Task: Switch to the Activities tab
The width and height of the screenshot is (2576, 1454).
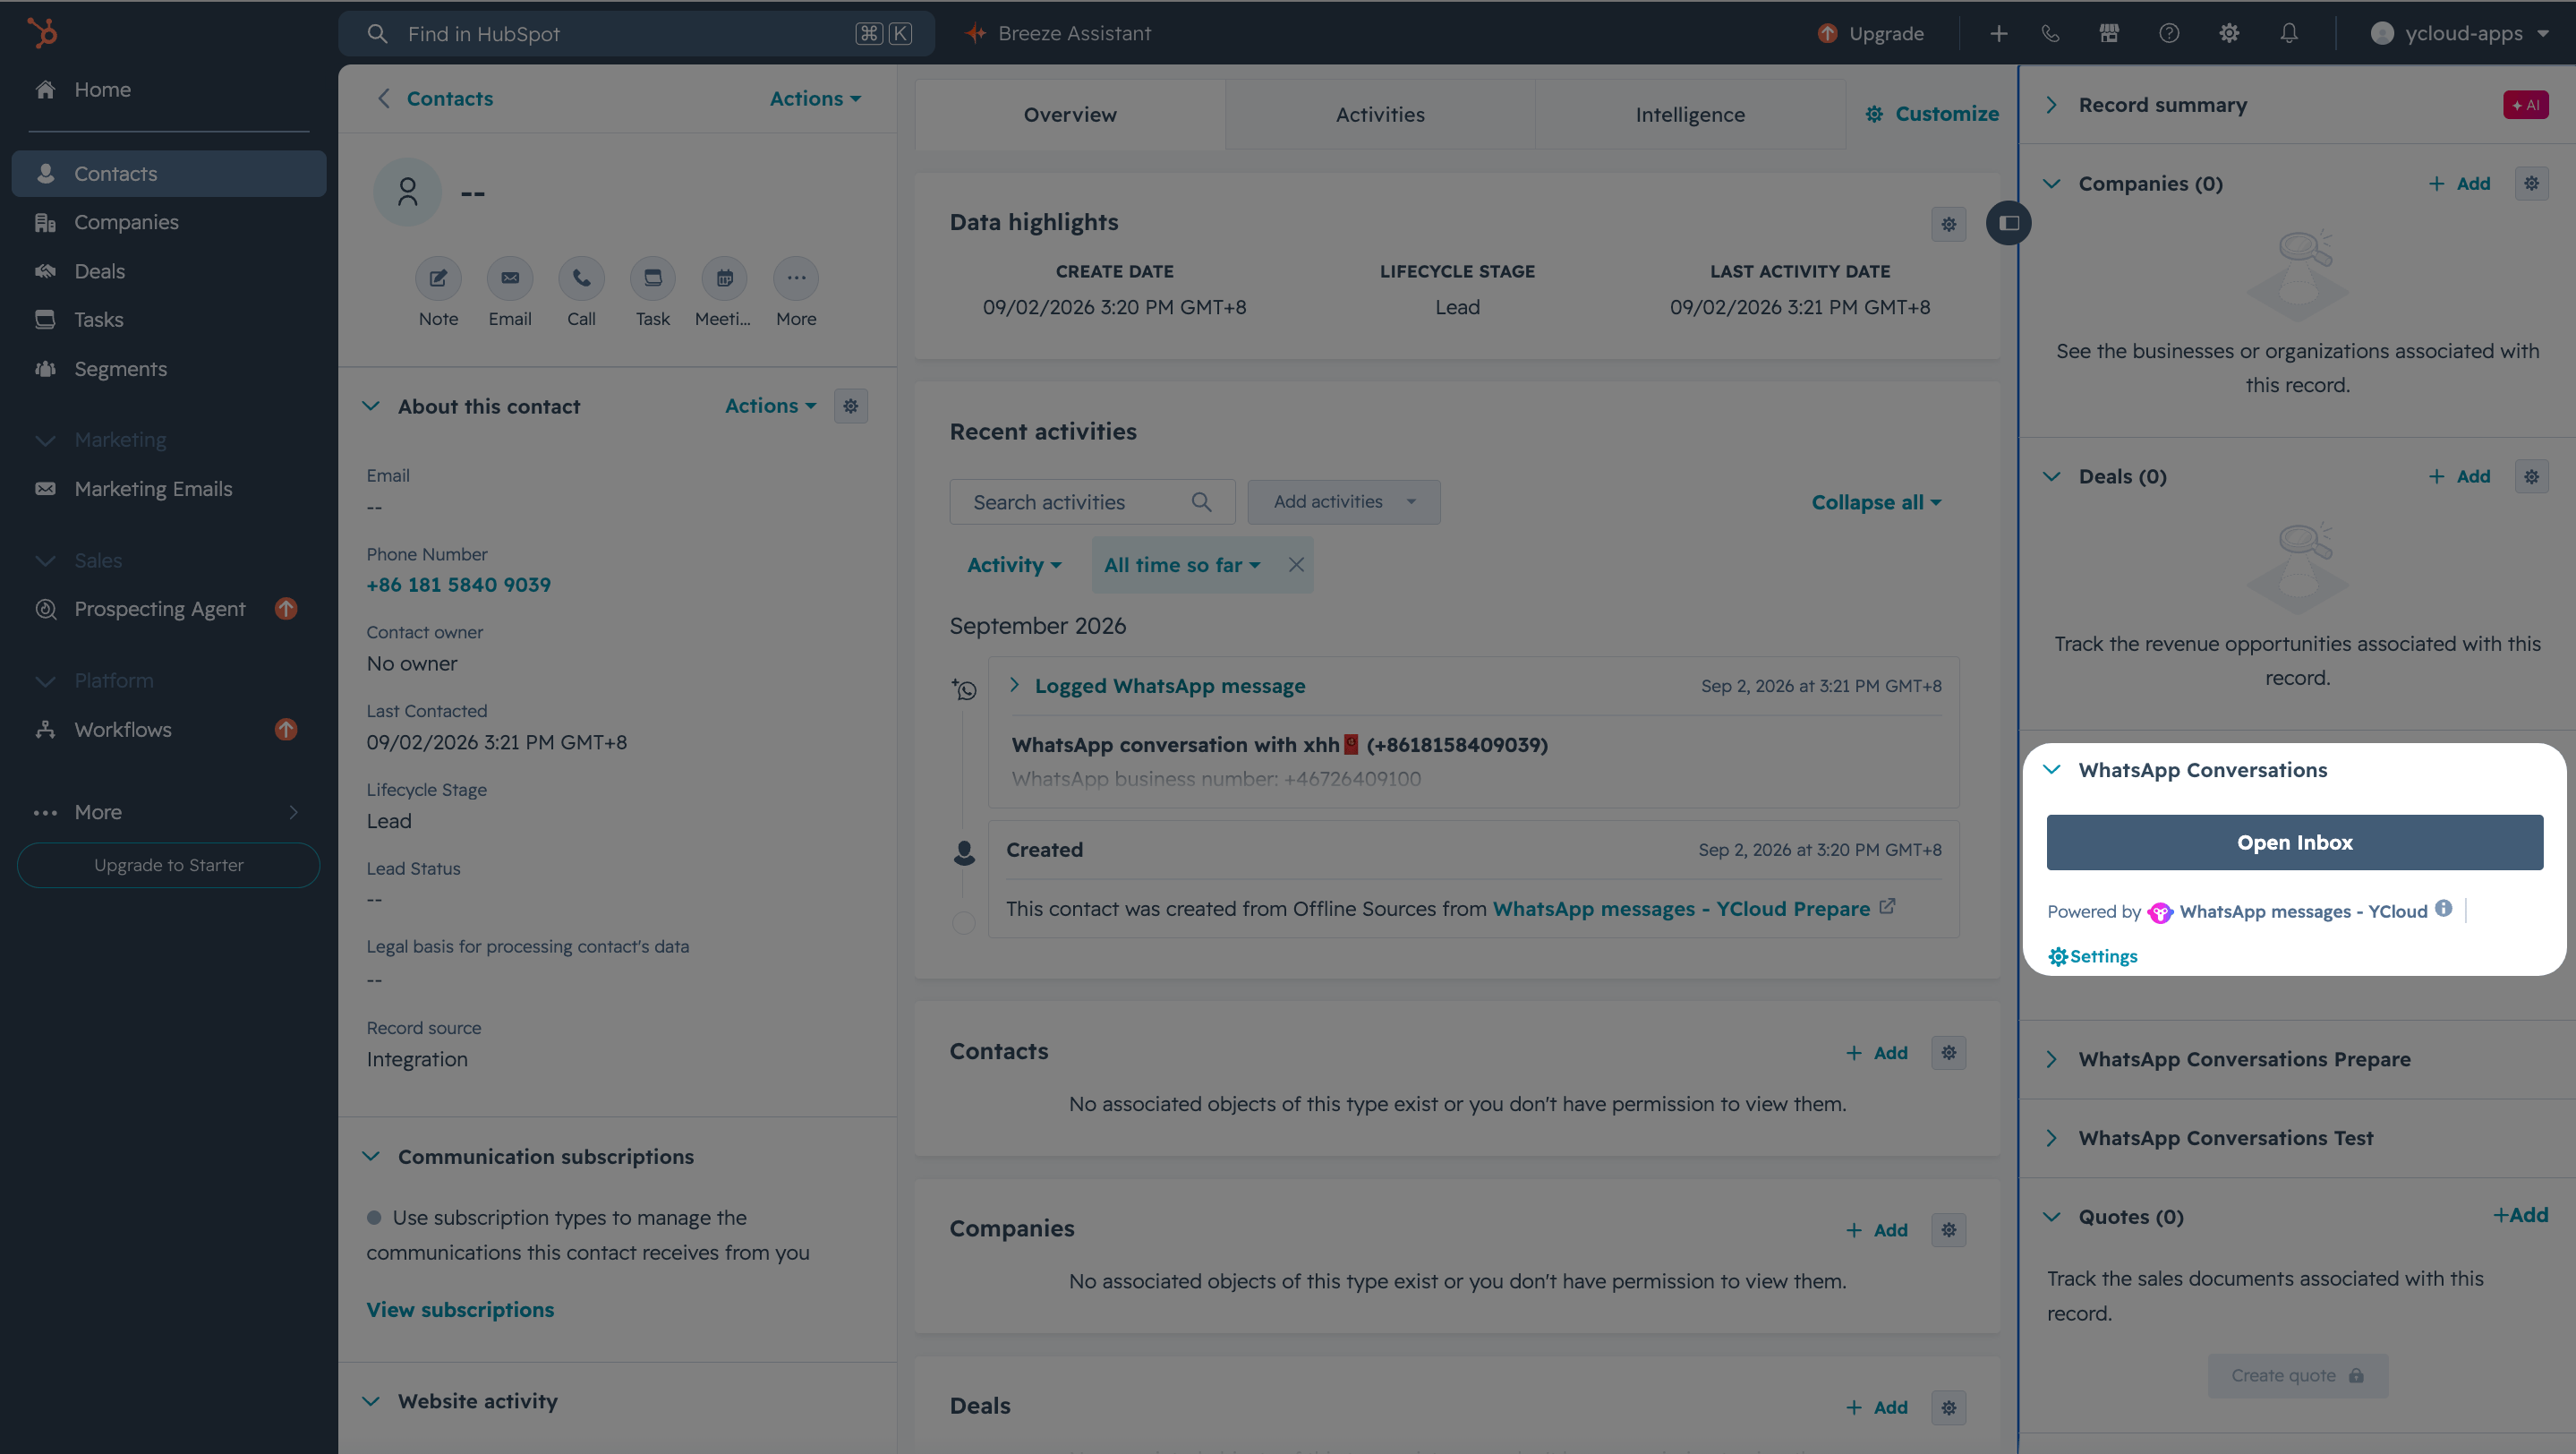Action: (1380, 114)
